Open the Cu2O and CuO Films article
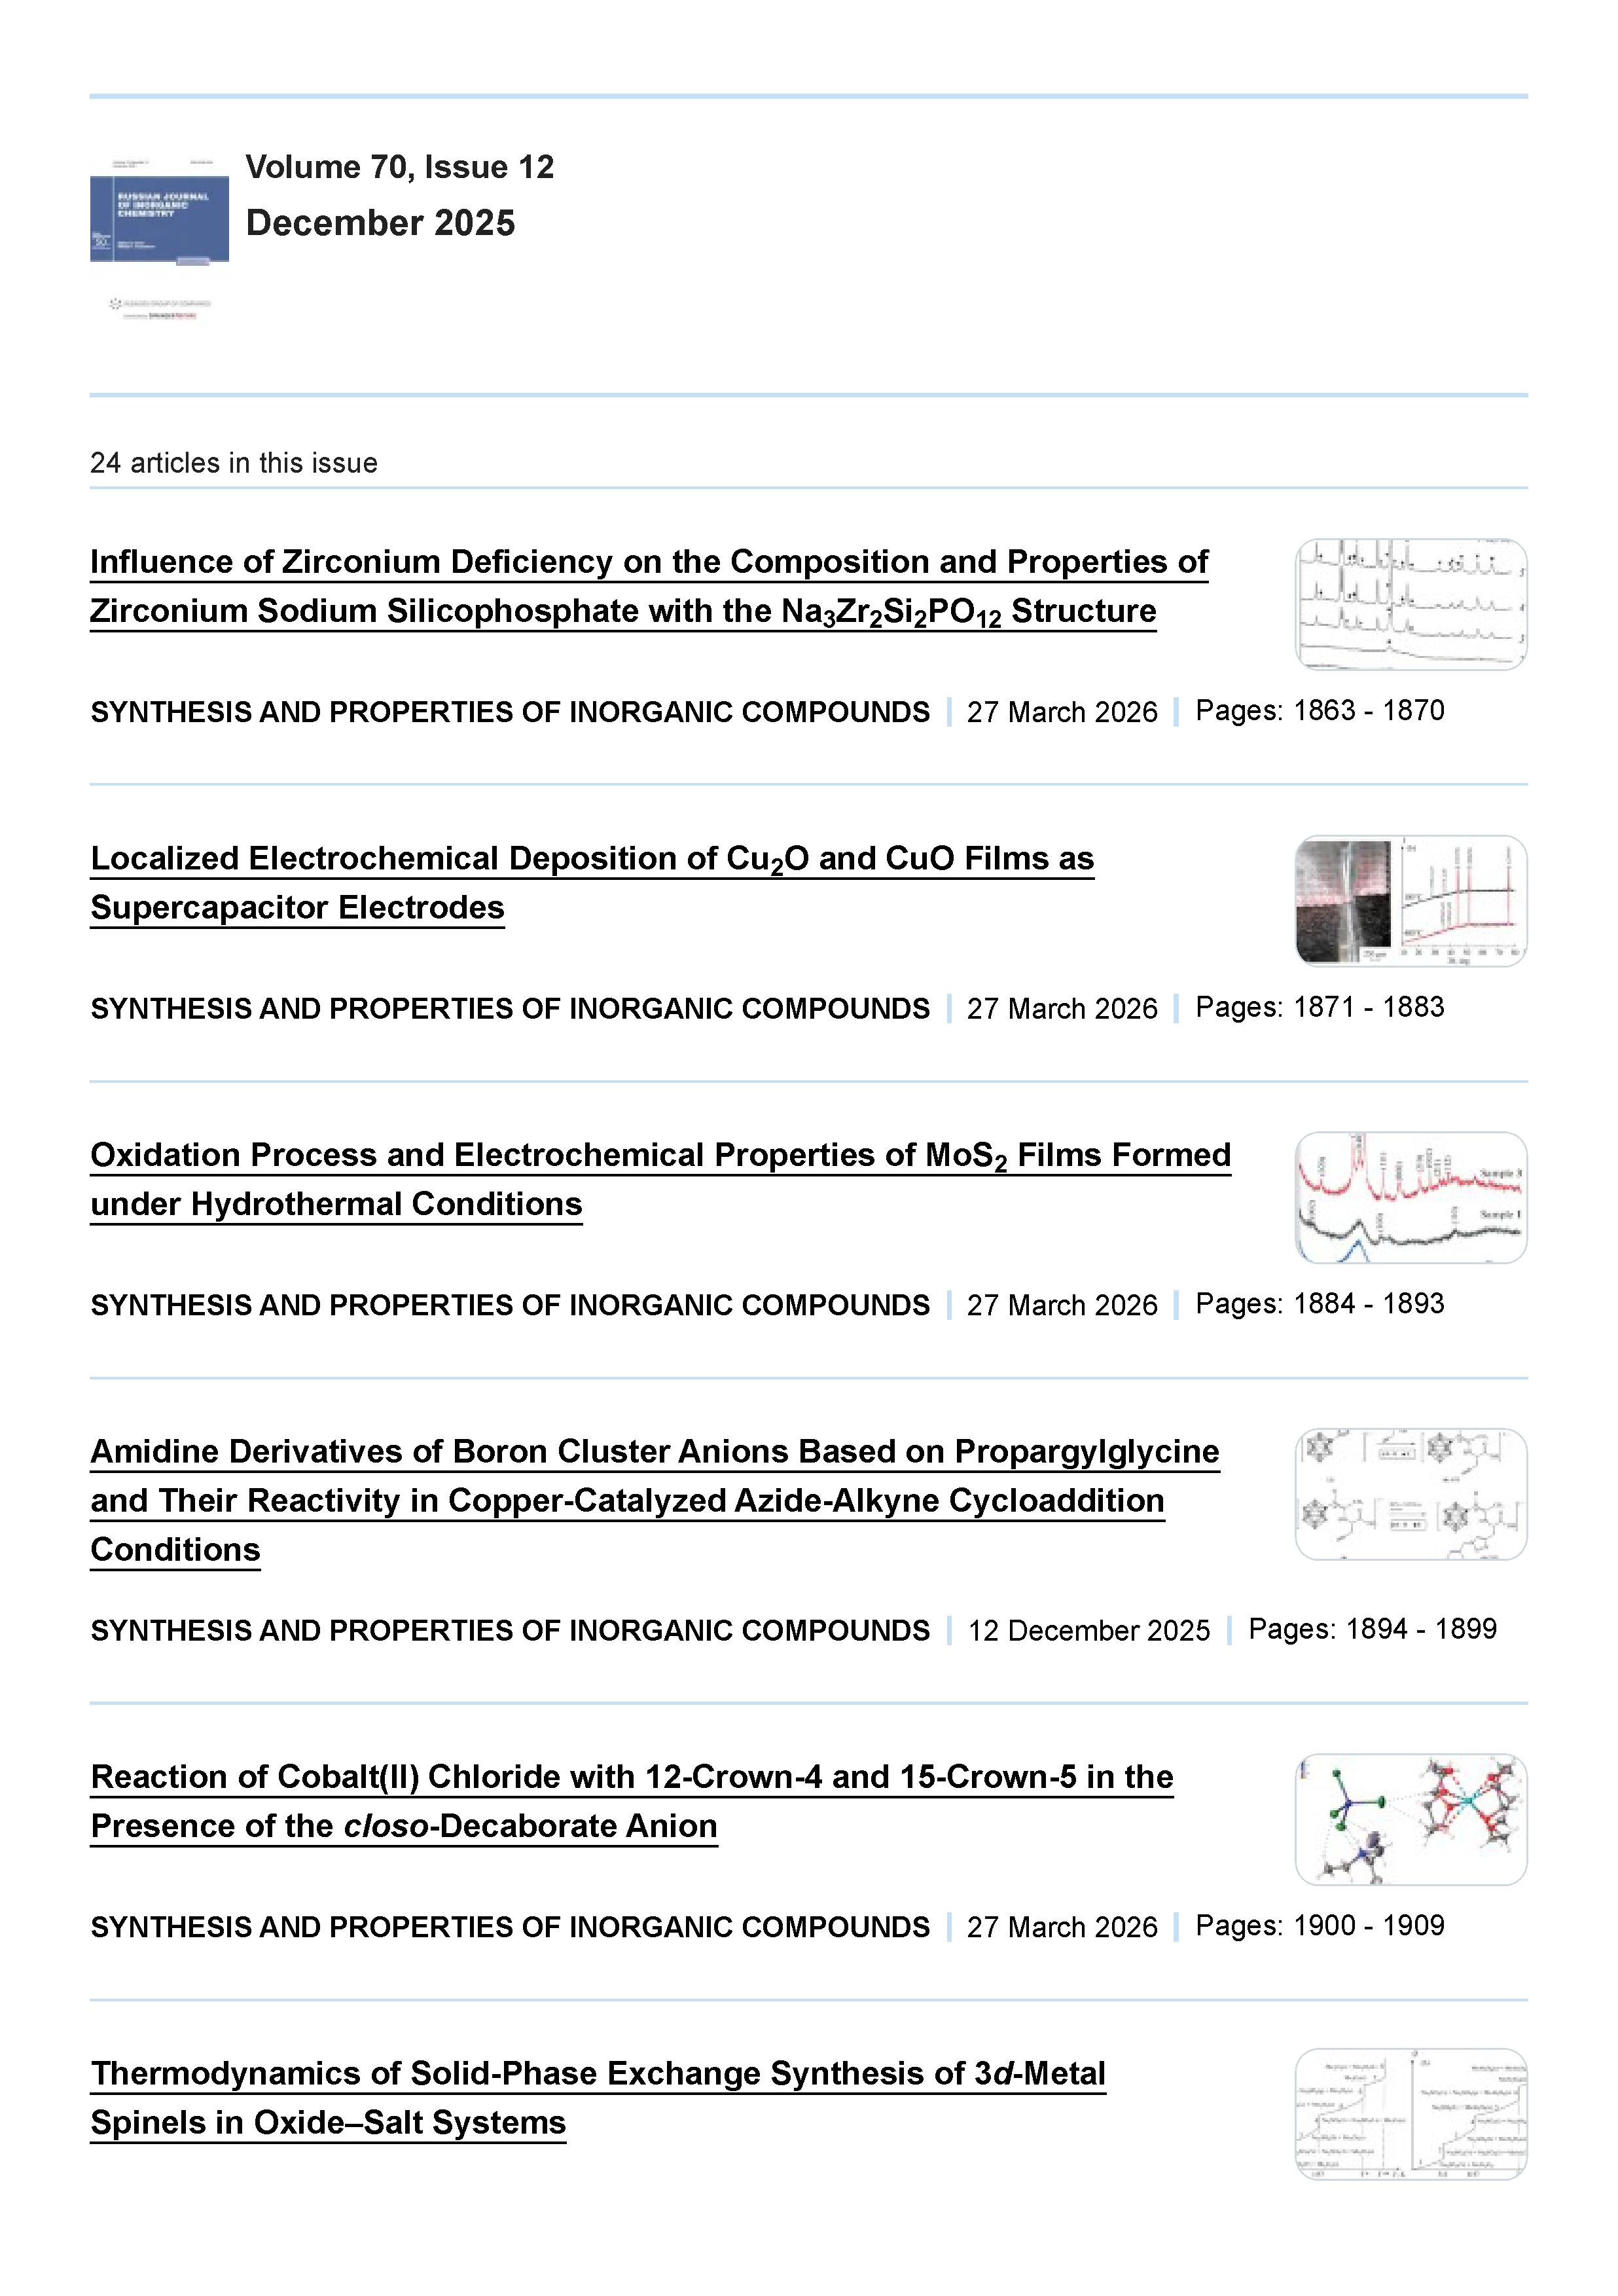Screen dimensions: 1618x2296 pyautogui.click(x=592, y=860)
